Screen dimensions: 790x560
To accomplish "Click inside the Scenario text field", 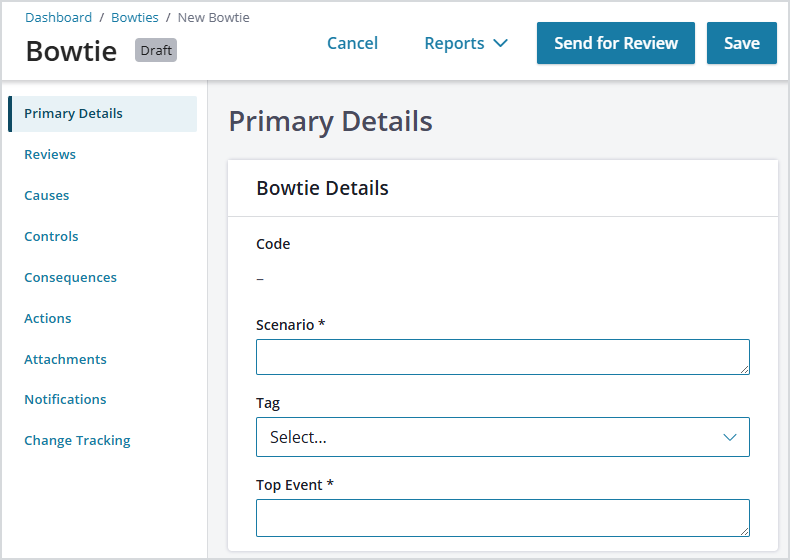I will point(502,357).
